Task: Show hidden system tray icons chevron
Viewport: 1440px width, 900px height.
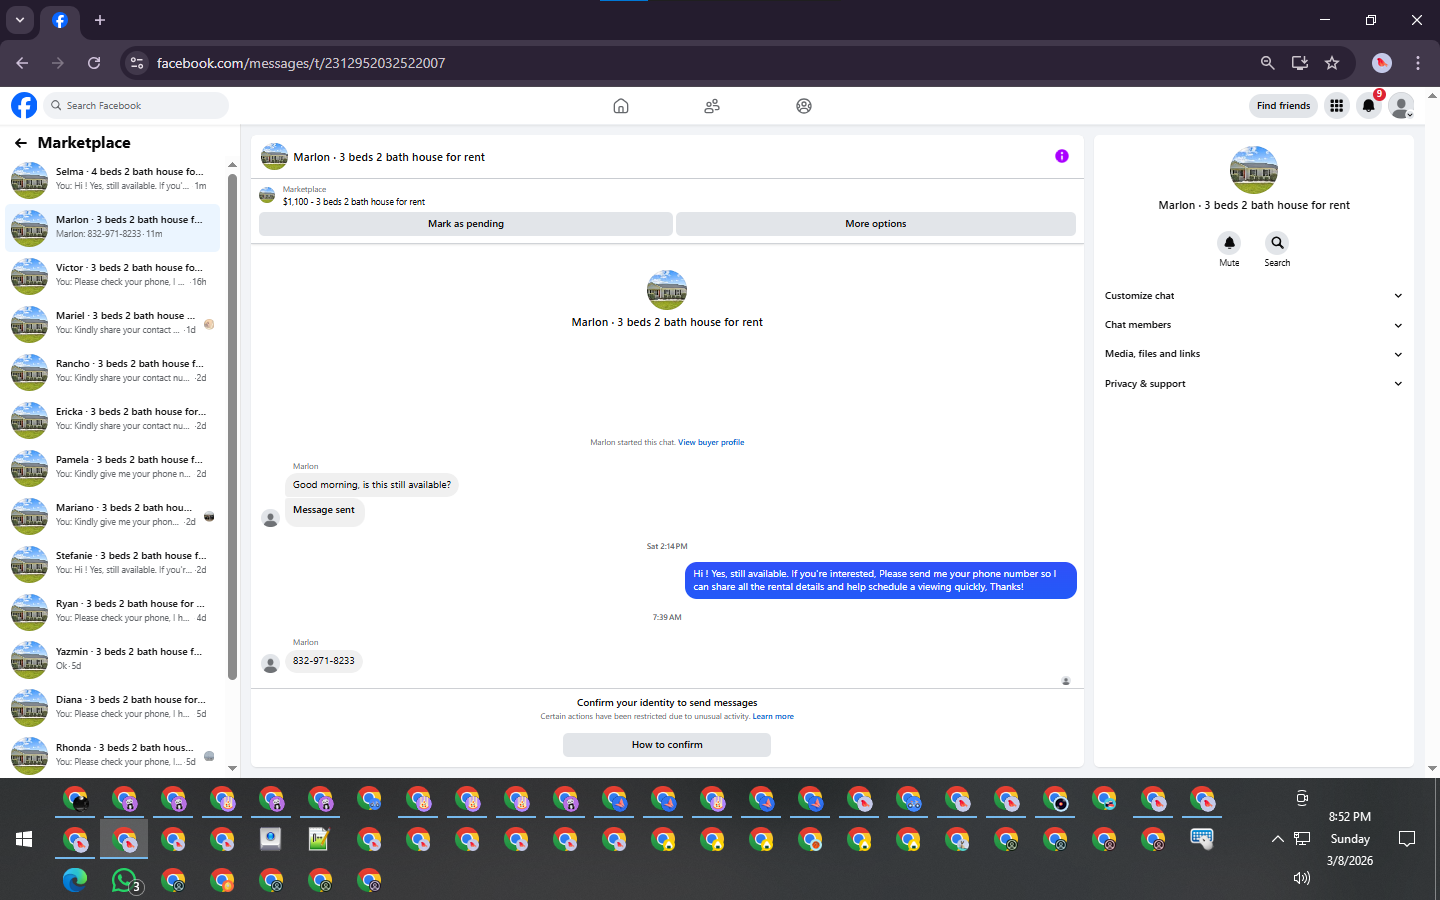Action: coord(1277,839)
